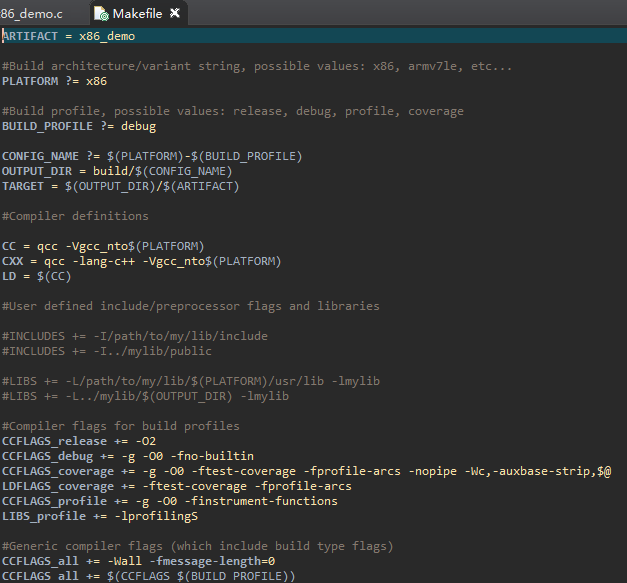
Task: Click the Makefile tab file icon
Action: tap(103, 14)
